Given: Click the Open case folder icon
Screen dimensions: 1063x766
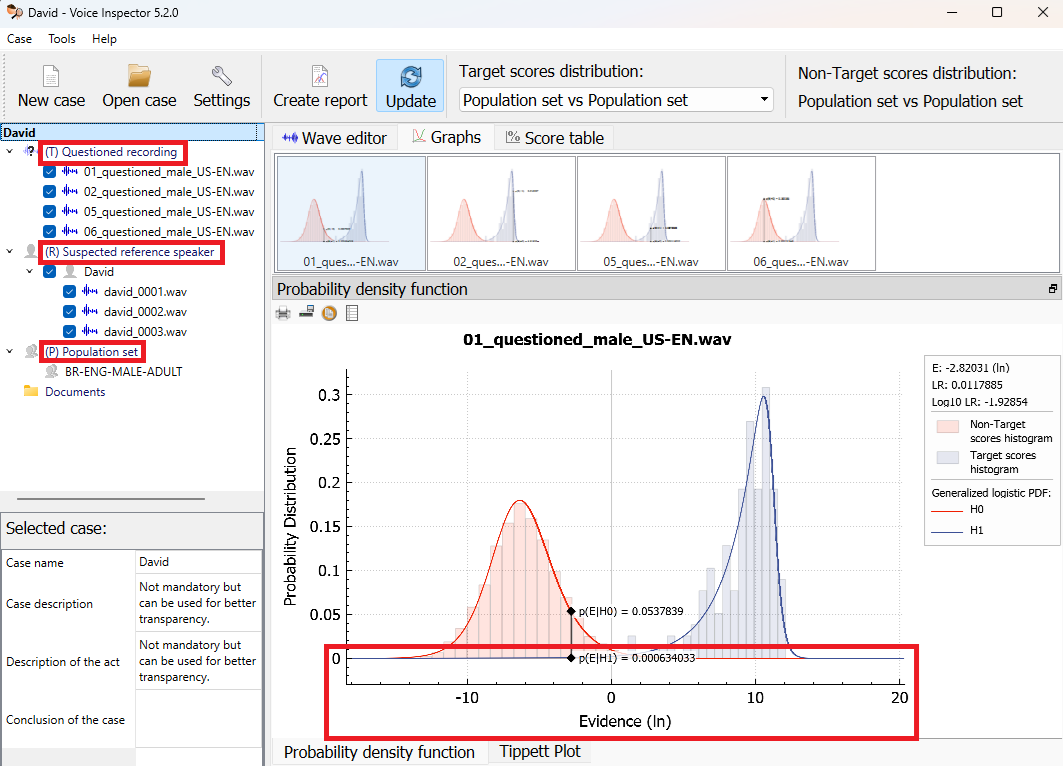Looking at the screenshot, I should 139,75.
